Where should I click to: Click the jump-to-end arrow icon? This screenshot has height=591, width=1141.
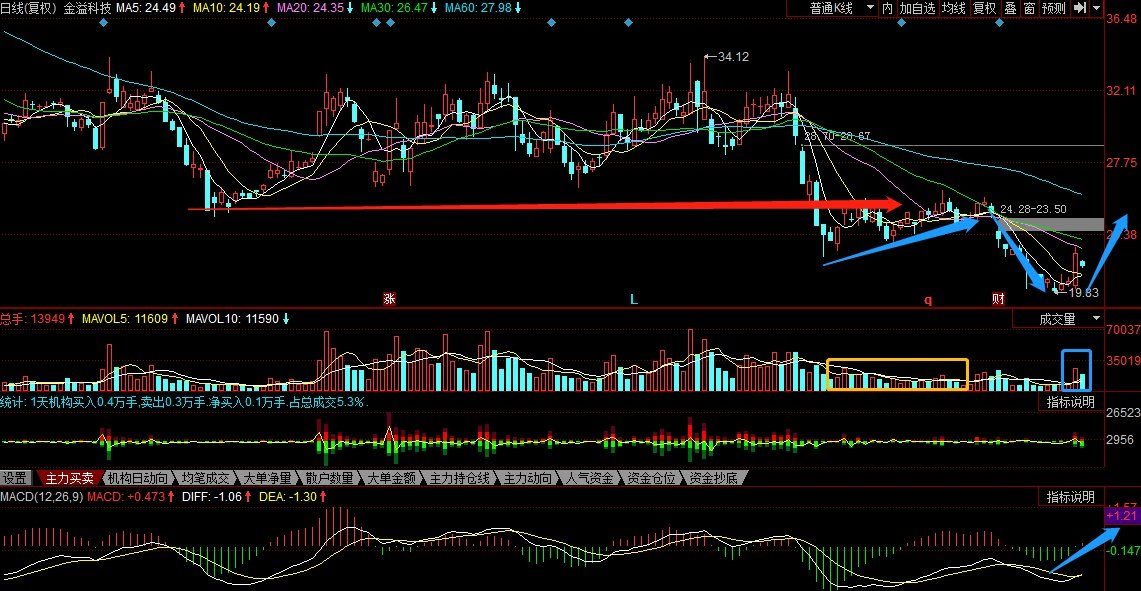(1080, 9)
